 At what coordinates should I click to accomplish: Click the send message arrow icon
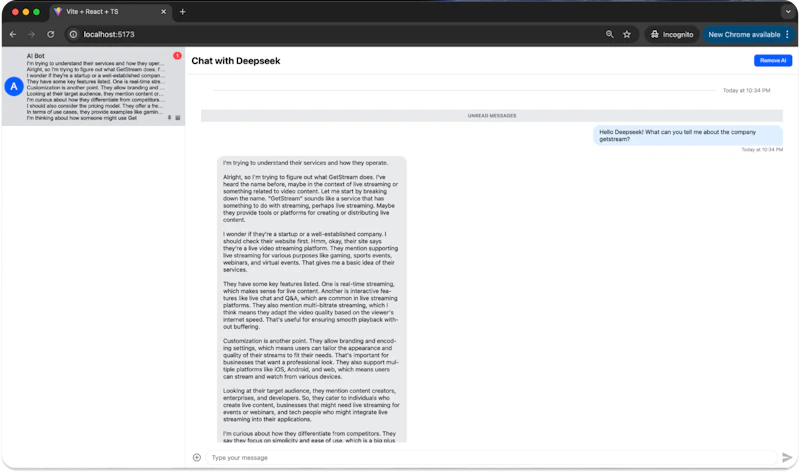(787, 457)
